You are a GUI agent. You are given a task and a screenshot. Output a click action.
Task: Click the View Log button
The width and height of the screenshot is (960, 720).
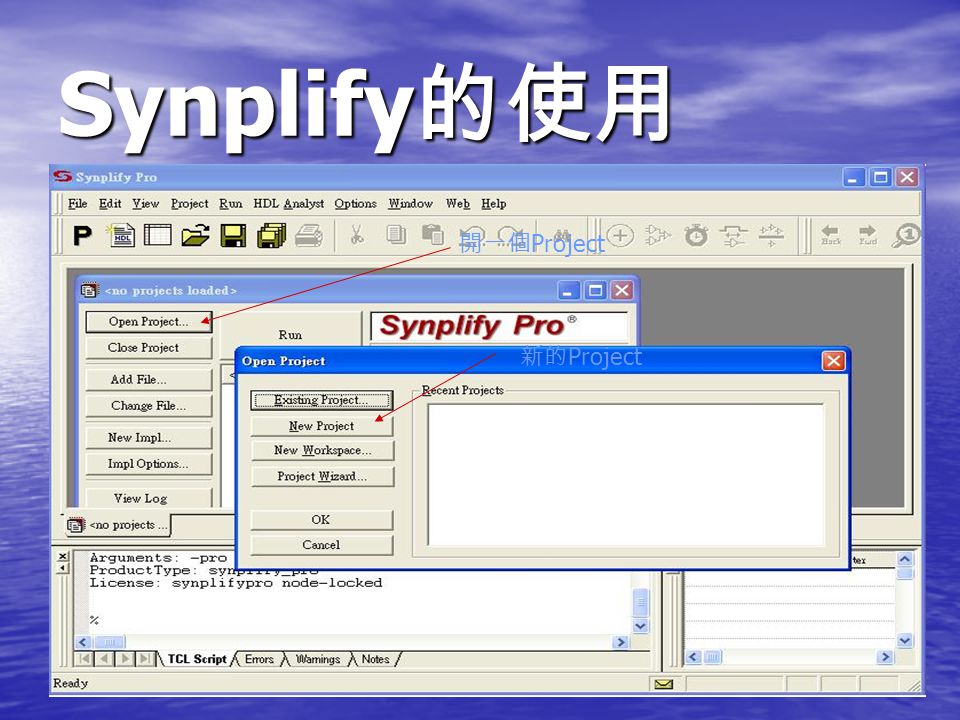(149, 498)
